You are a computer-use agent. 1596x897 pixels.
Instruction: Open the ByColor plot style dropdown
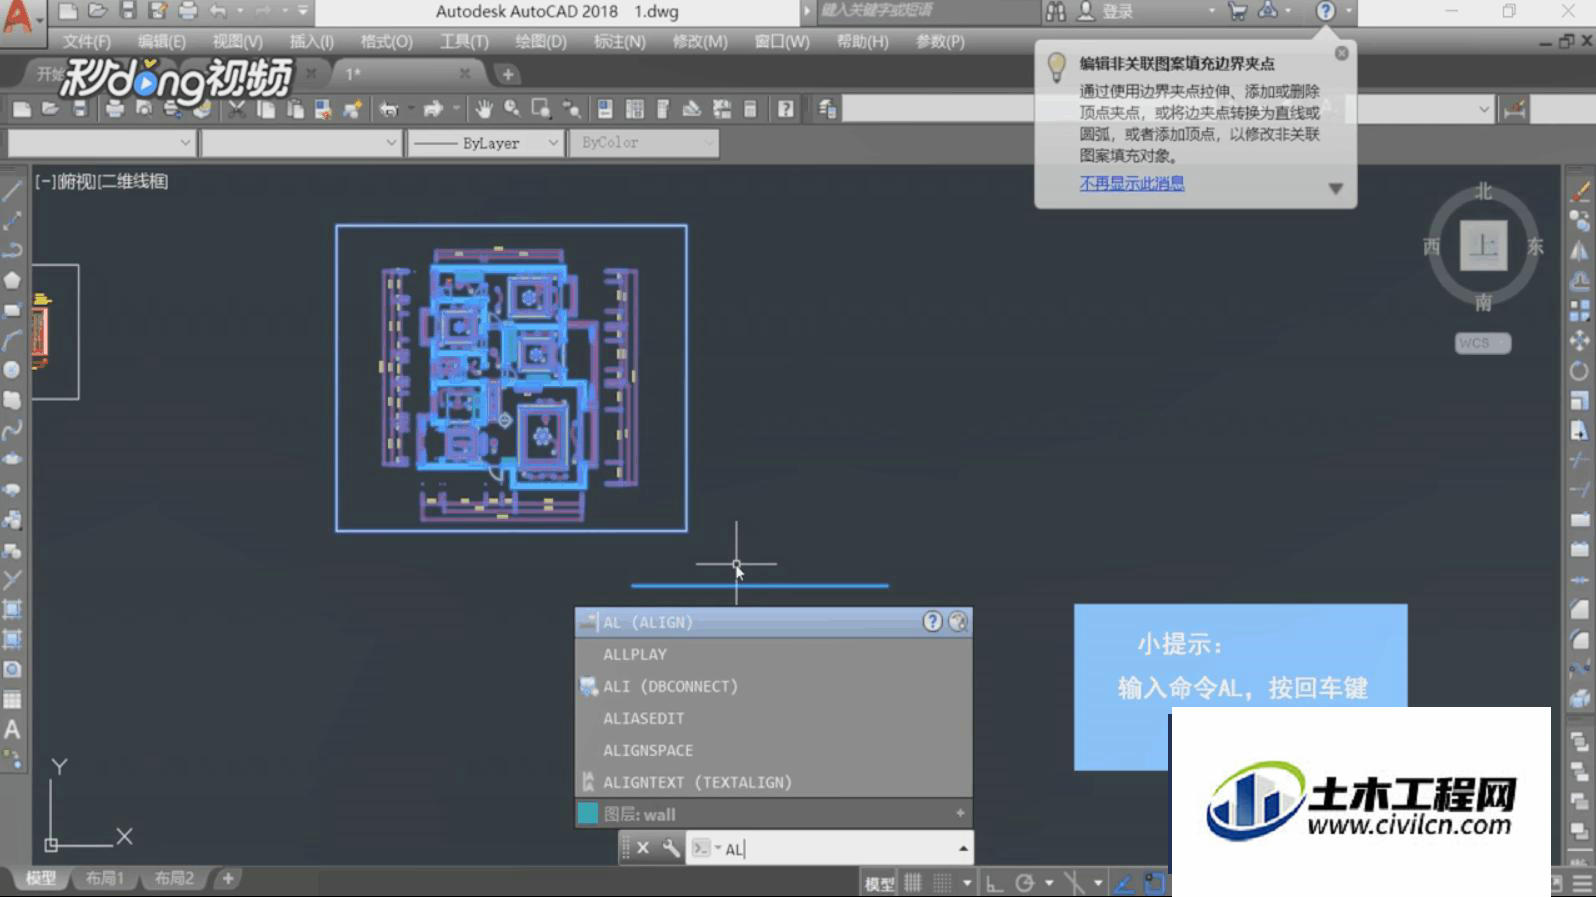644,143
